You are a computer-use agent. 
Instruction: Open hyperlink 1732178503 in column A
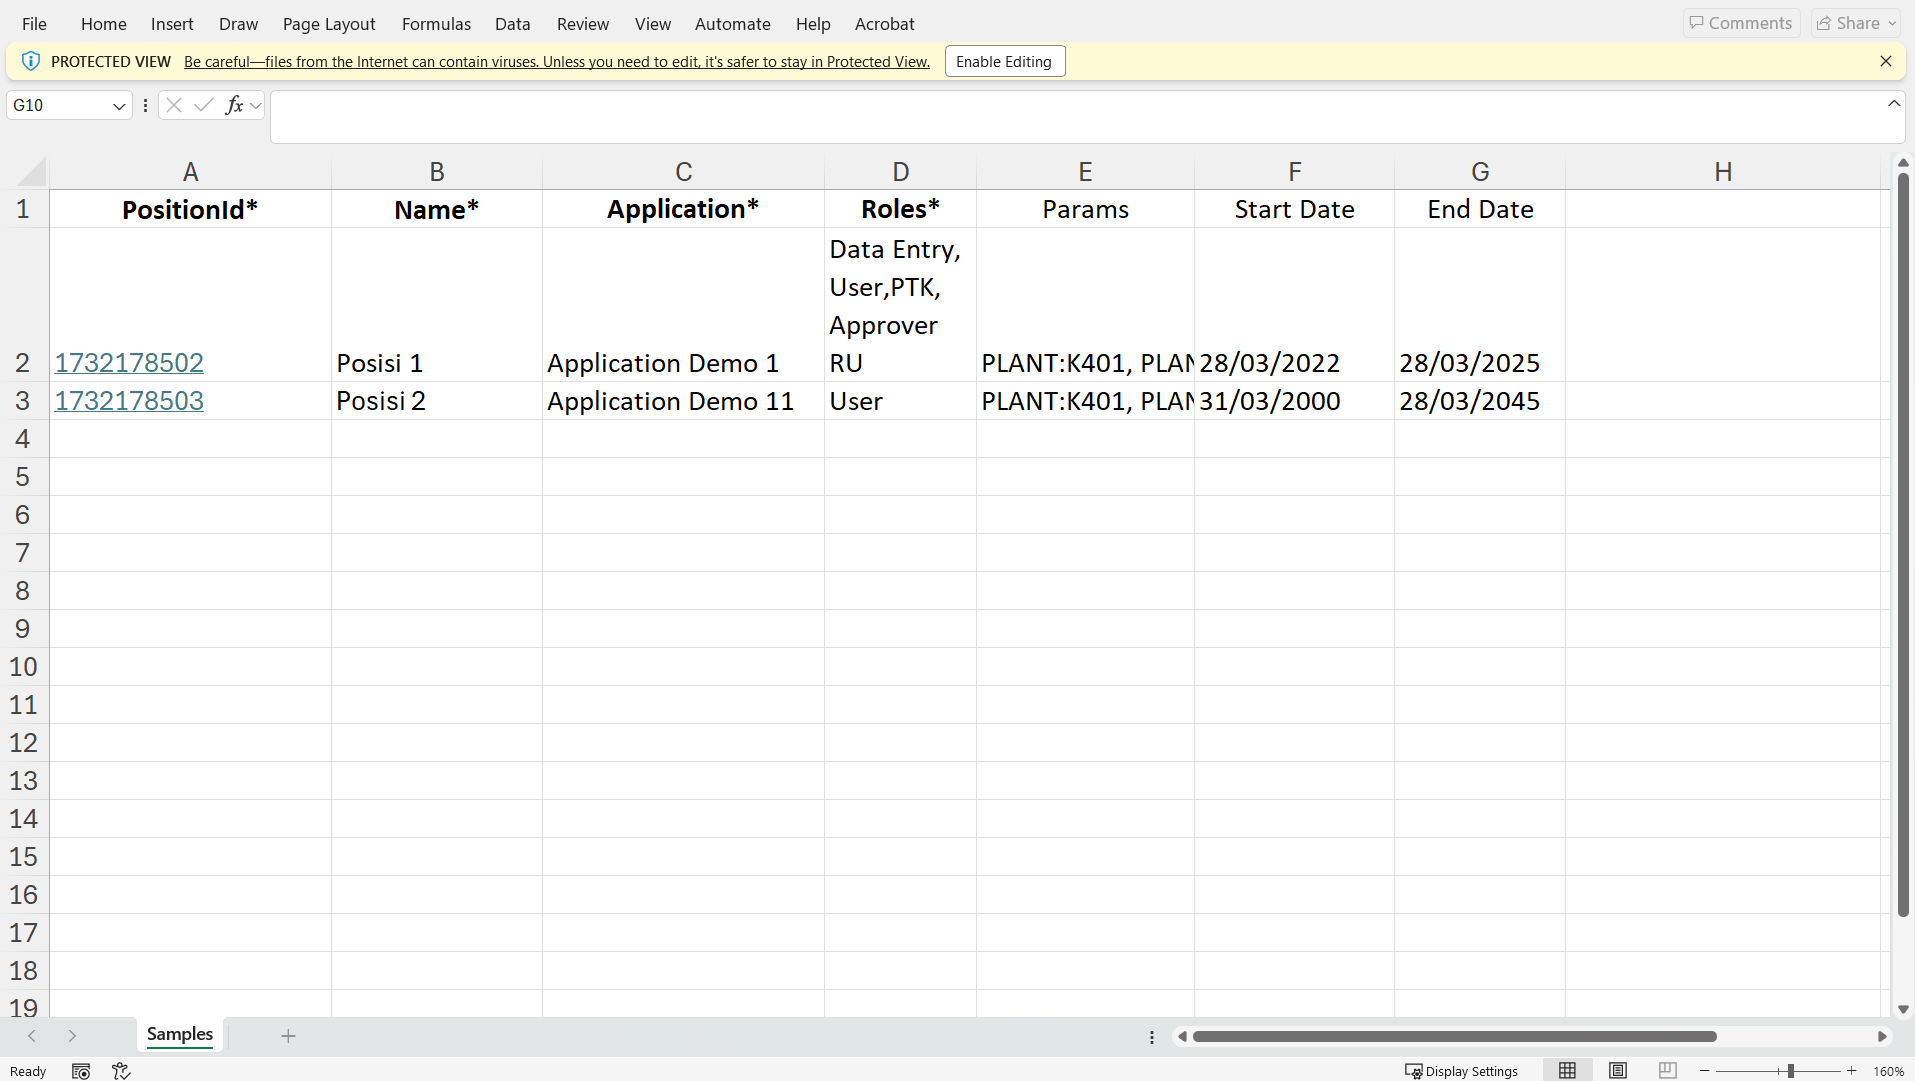129,401
